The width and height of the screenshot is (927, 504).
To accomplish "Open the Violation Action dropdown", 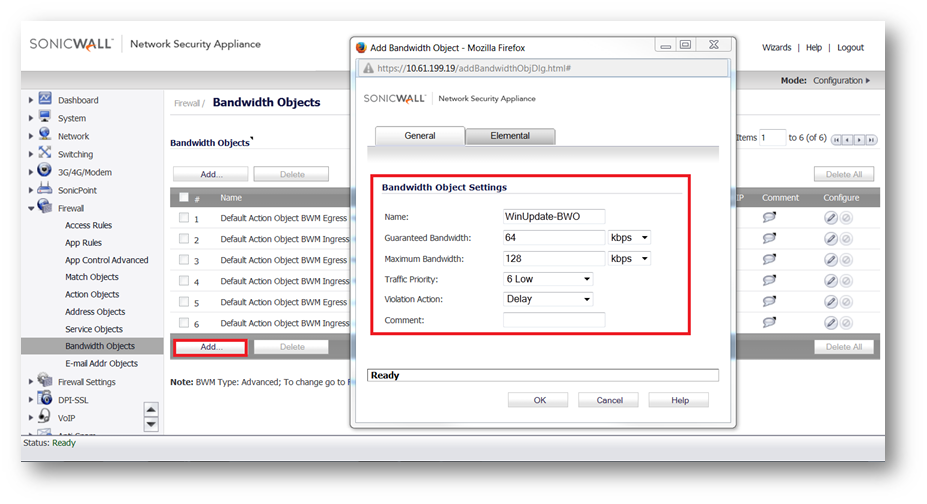I will (548, 299).
